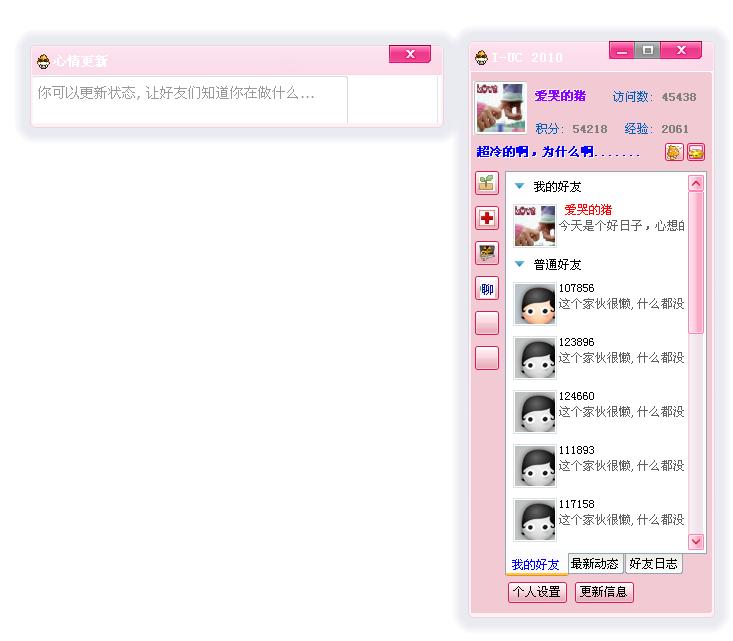The height and width of the screenshot is (641, 733).
Task: Click the 积分 value 54218
Action: click(589, 129)
